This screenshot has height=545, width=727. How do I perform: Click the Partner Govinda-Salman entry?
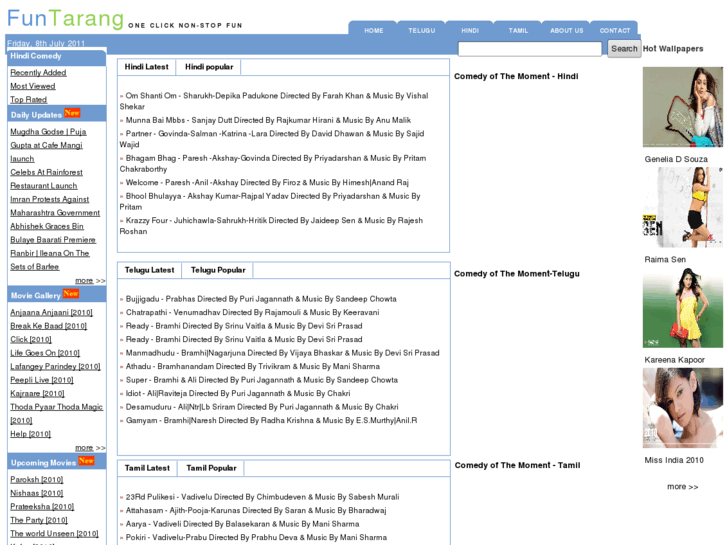[x=272, y=139]
